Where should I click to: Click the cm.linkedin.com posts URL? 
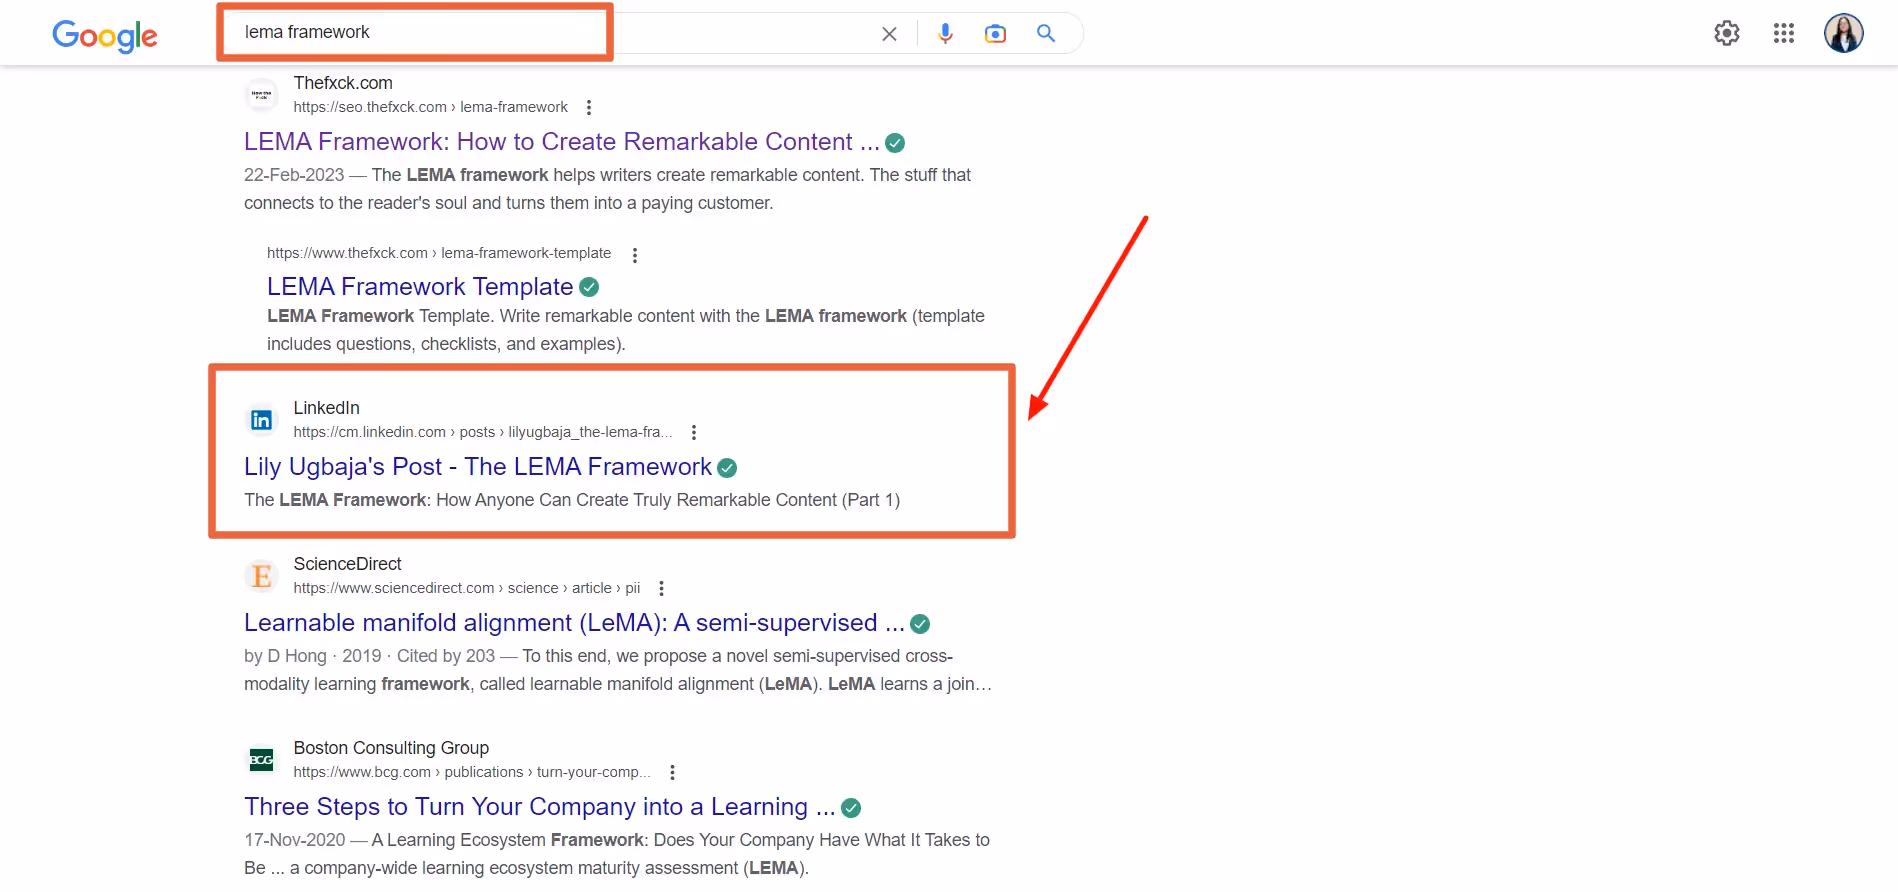click(483, 432)
